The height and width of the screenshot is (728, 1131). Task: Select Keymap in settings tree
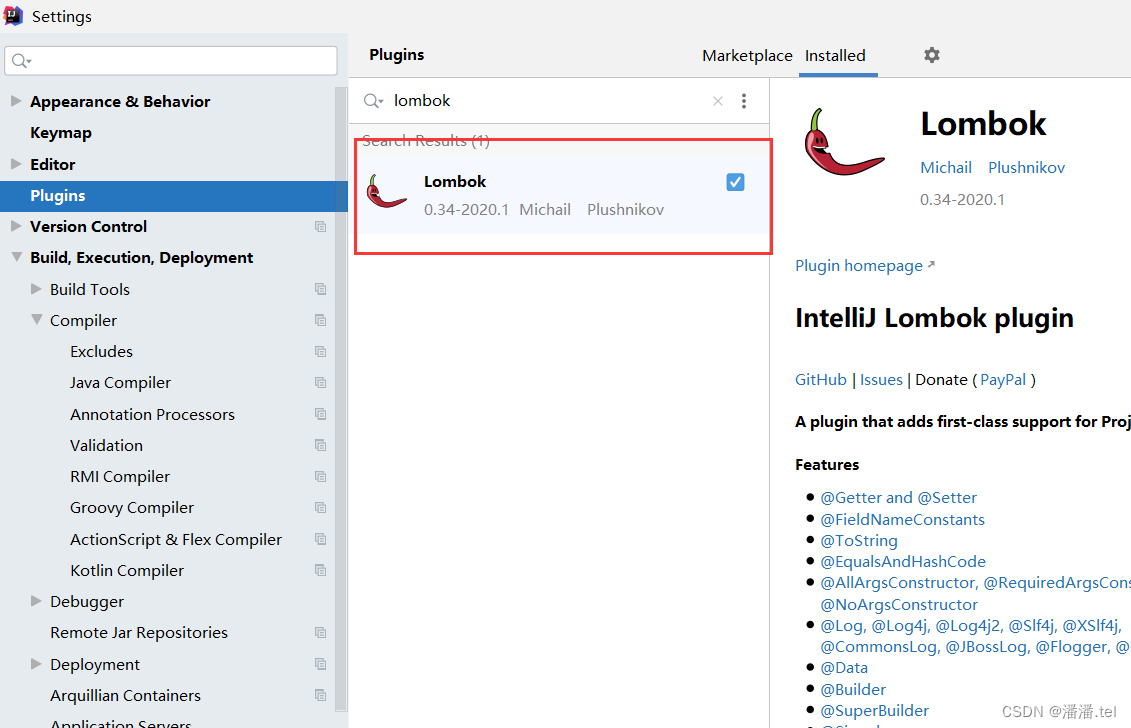click(61, 133)
